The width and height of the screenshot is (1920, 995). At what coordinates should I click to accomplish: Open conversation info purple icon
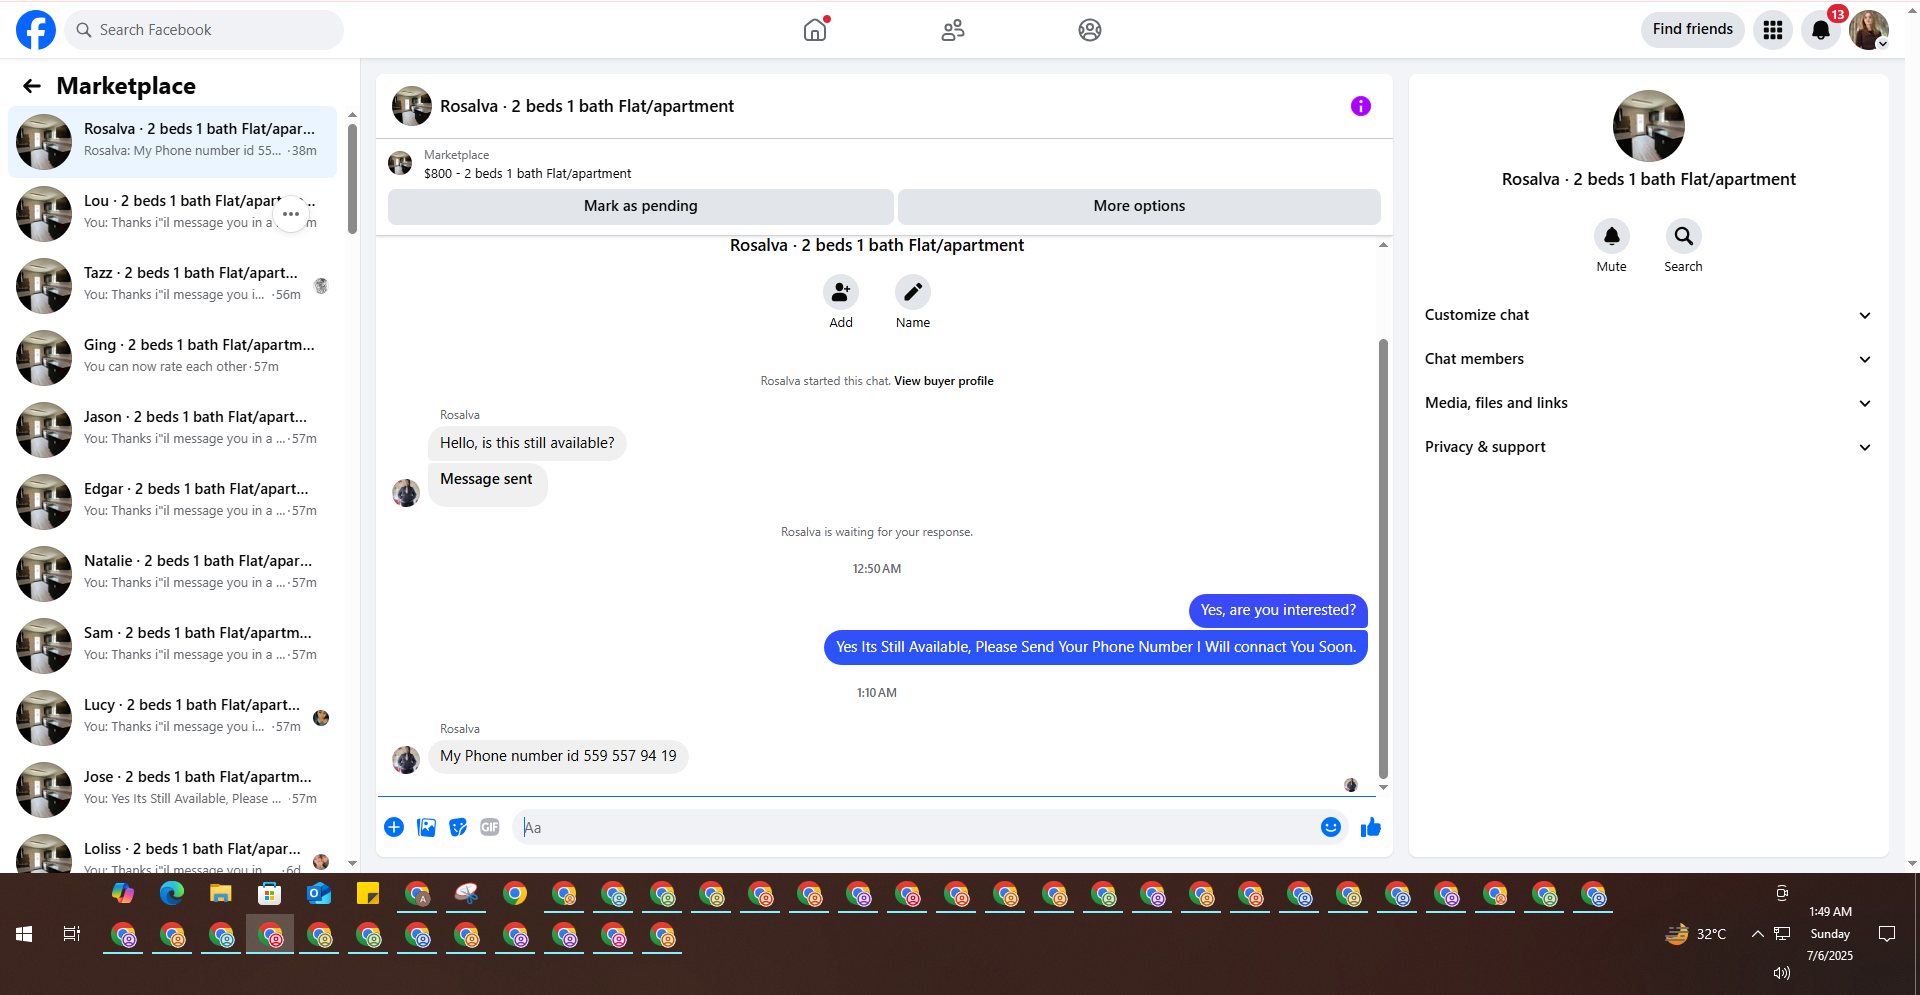1361,106
